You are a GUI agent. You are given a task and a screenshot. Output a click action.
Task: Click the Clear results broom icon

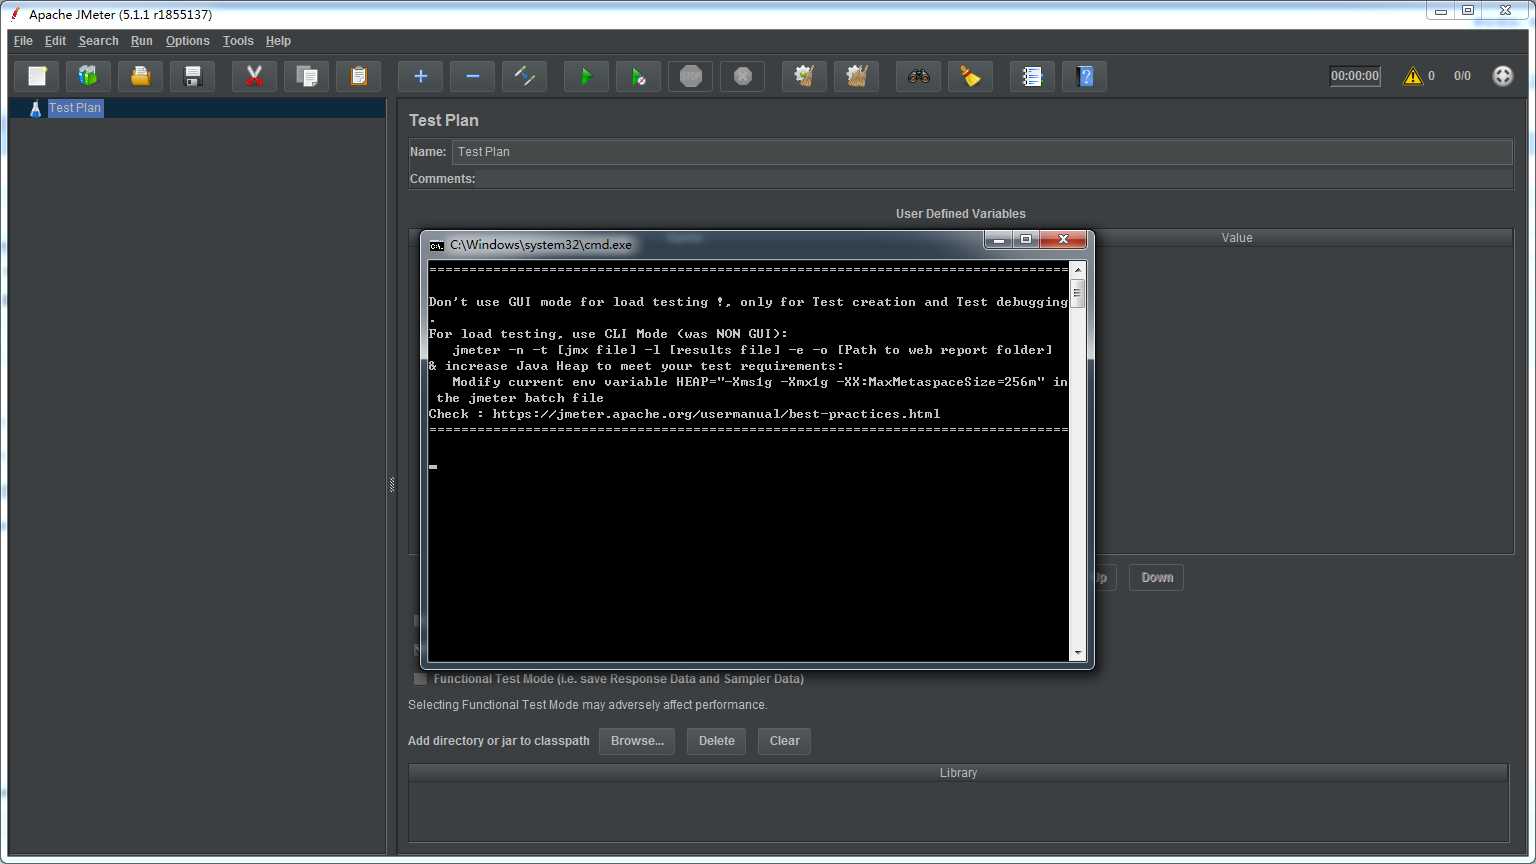click(805, 76)
